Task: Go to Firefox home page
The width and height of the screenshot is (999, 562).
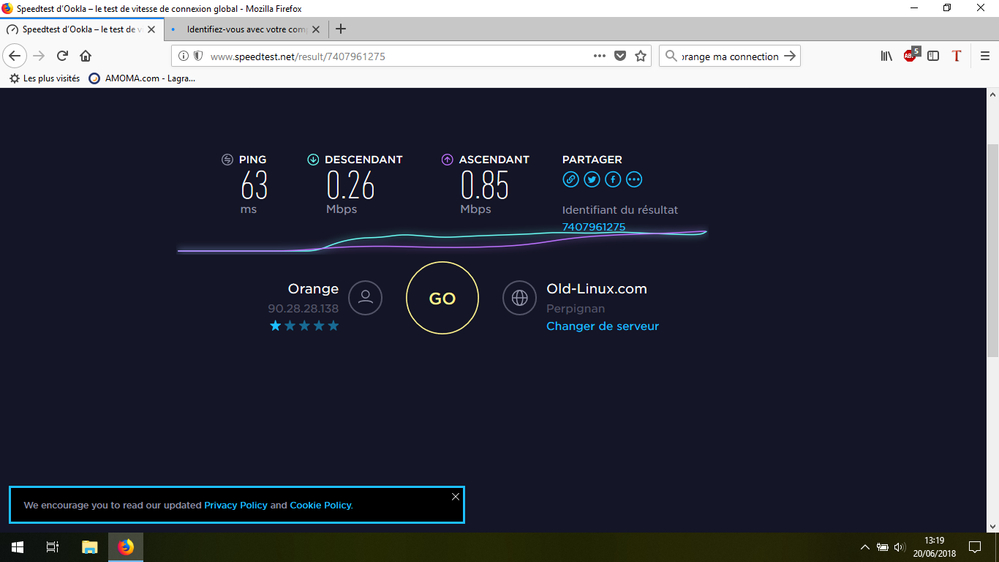Action: coord(86,56)
